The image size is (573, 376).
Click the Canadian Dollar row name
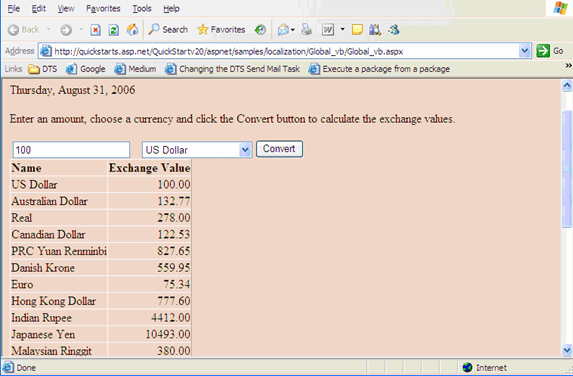point(48,235)
